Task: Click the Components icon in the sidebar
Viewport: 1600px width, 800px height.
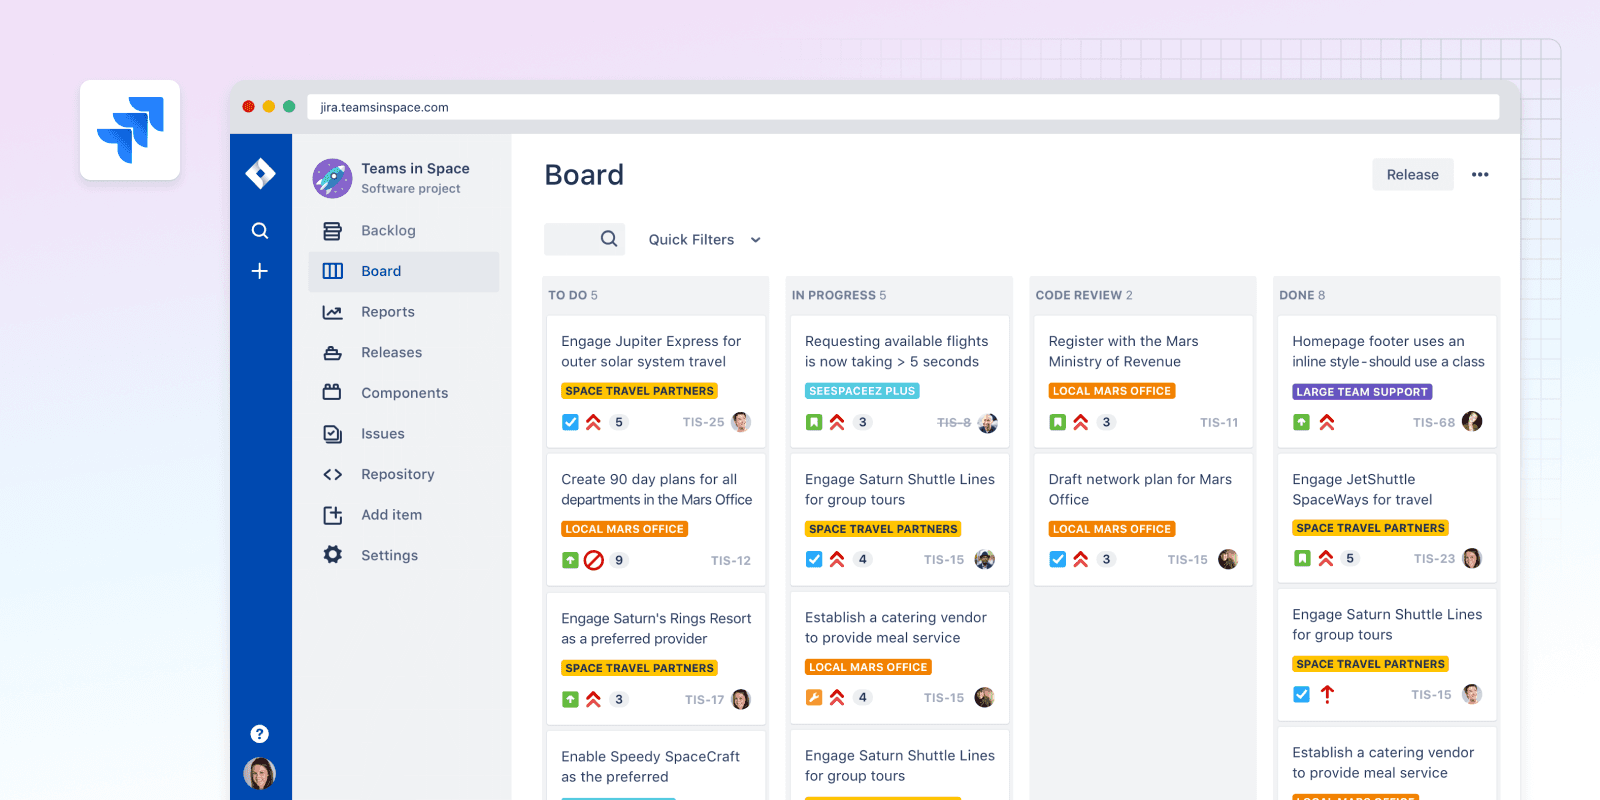Action: click(x=333, y=393)
